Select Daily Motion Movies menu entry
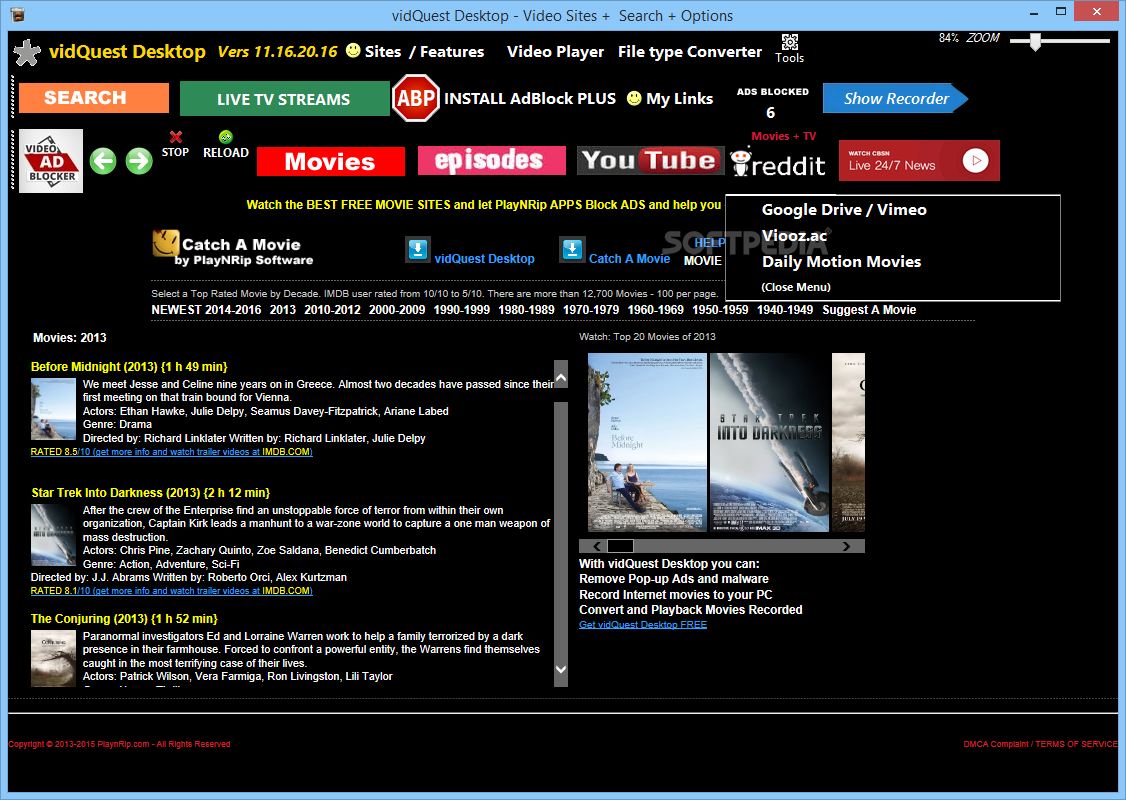 [841, 261]
